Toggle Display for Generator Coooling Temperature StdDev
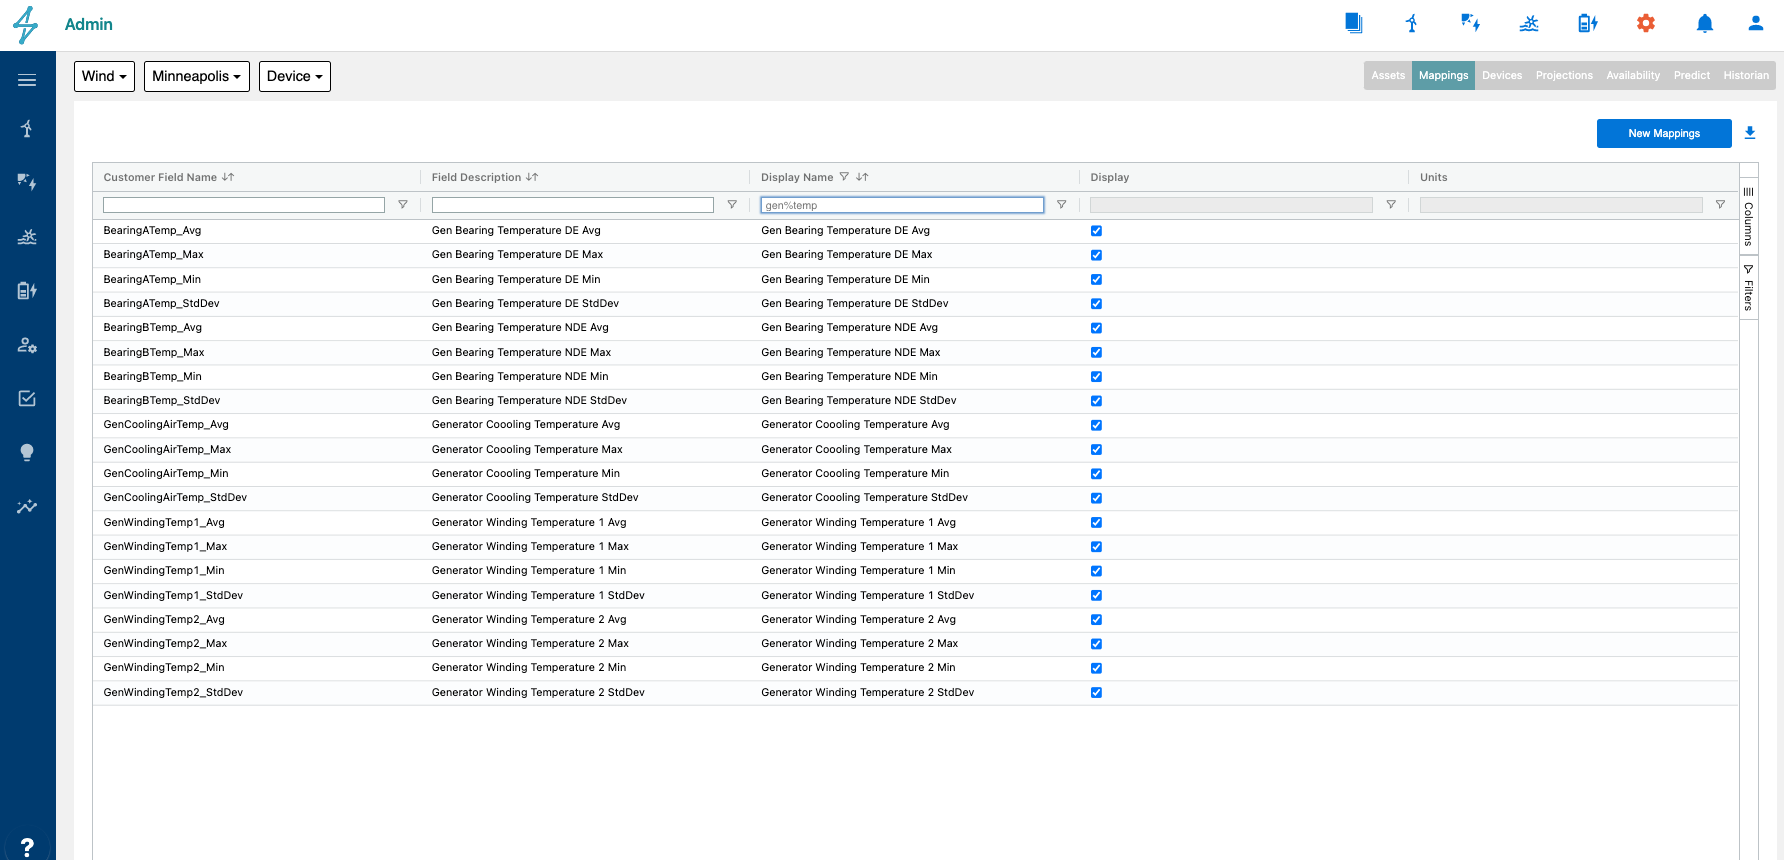The height and width of the screenshot is (860, 1784). 1096,498
